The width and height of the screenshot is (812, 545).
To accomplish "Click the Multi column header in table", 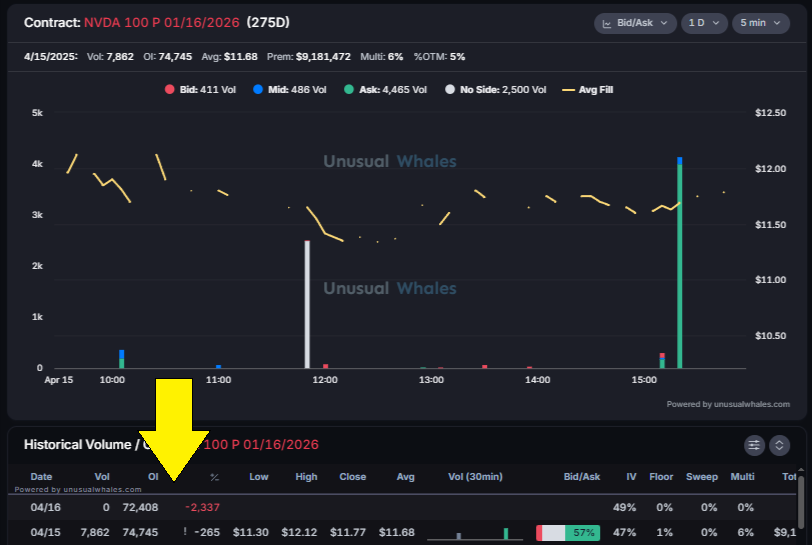I will pyautogui.click(x=743, y=477).
